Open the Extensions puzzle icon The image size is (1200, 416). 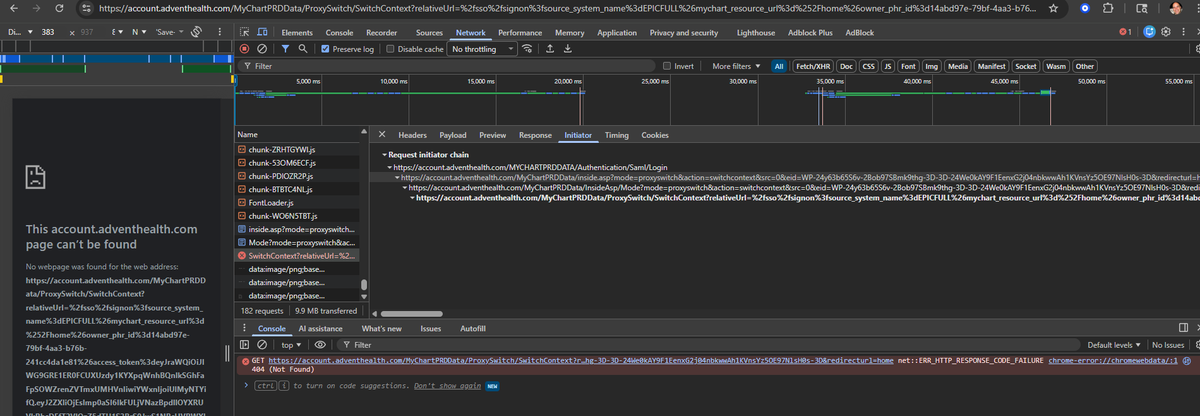pyautogui.click(x=1110, y=8)
